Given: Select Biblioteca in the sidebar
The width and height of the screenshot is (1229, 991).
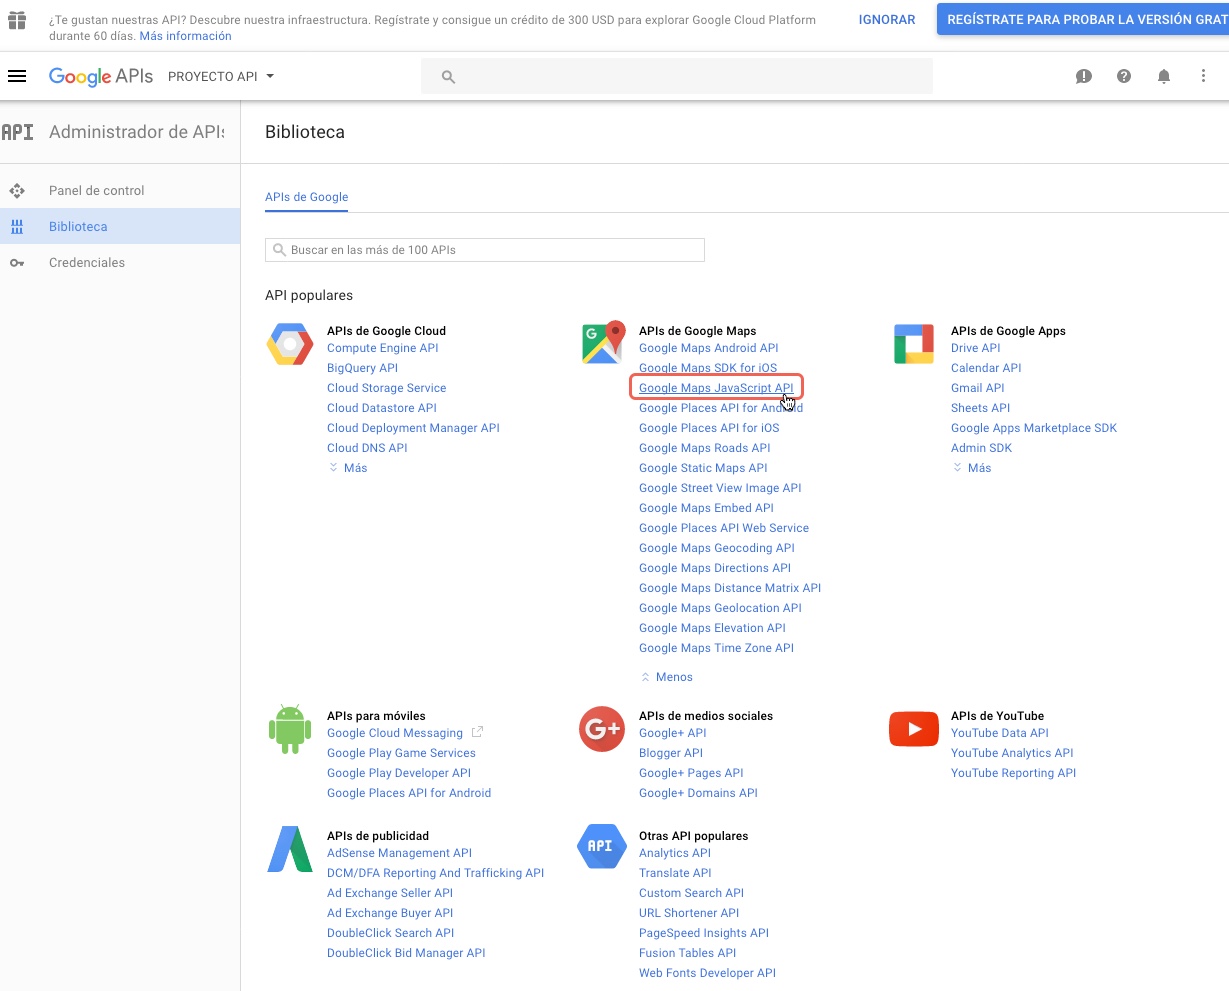Looking at the screenshot, I should pos(120,227).
